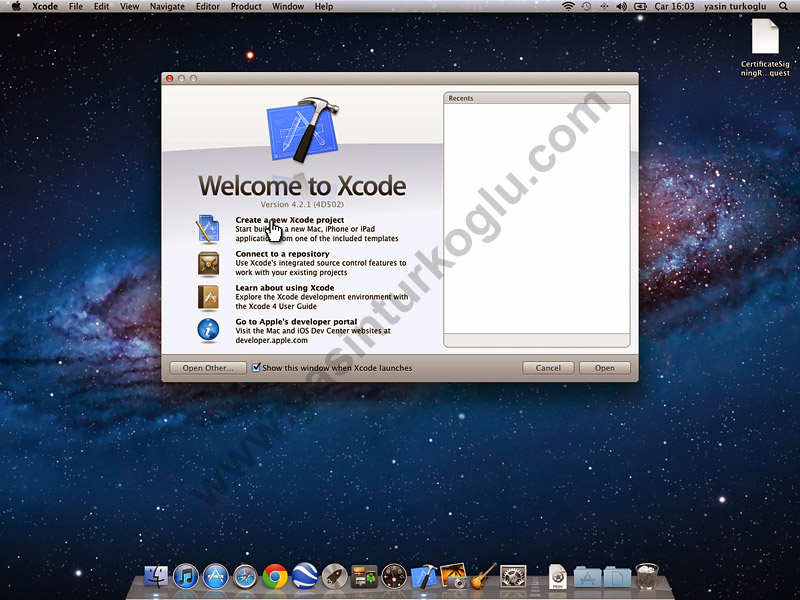Open the Editor menu

click(208, 6)
